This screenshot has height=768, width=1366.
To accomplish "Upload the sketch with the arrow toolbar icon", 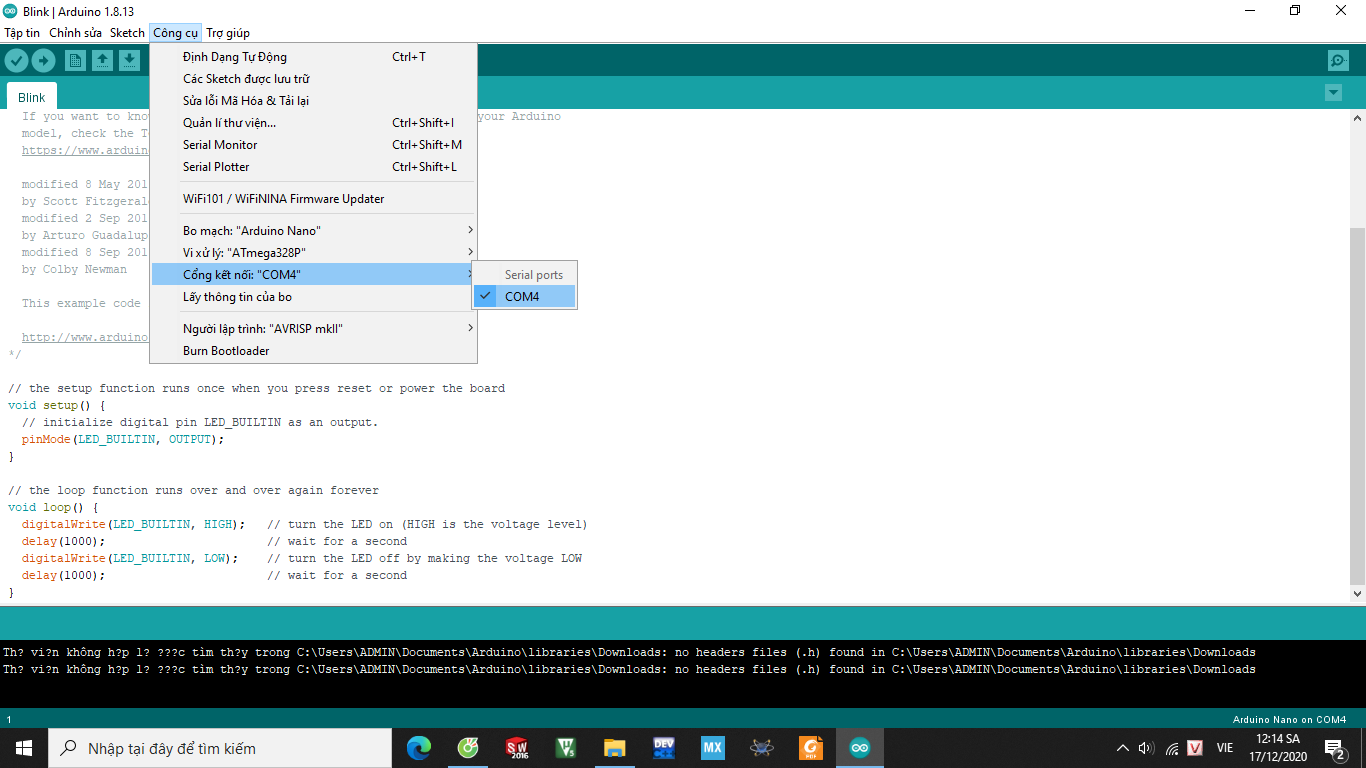I will click(x=43, y=60).
